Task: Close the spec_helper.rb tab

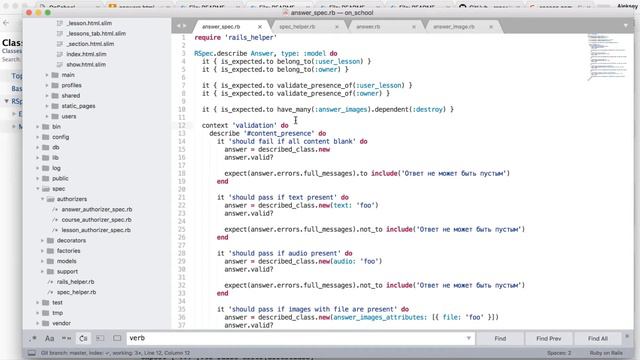Action: pos(337,27)
